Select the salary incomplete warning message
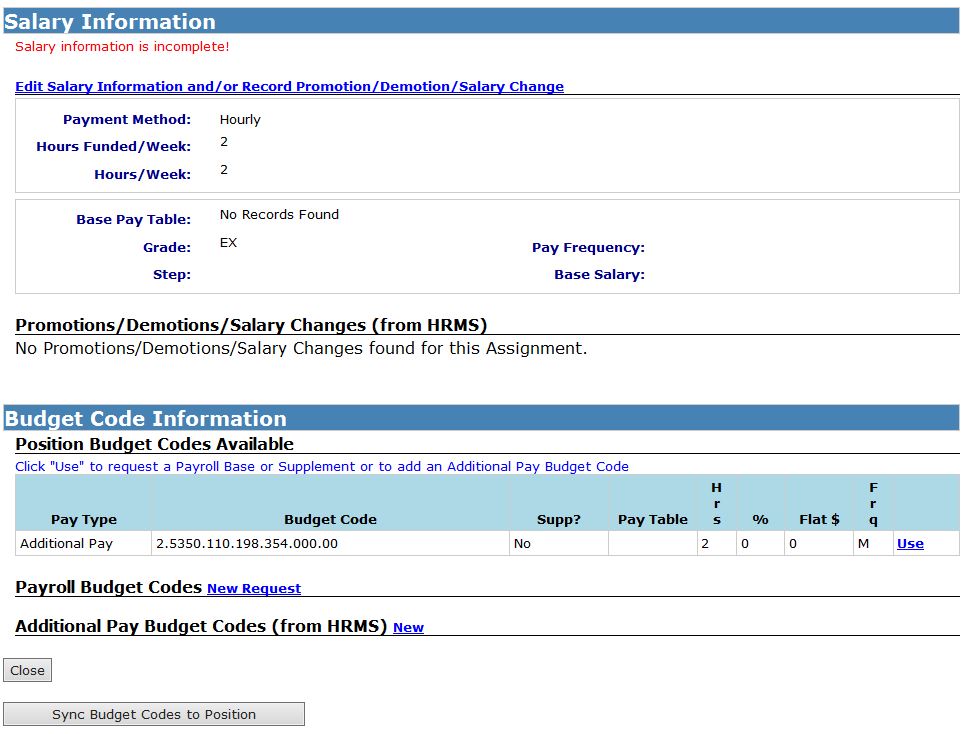Image resolution: width=966 pixels, height=734 pixels. click(122, 46)
